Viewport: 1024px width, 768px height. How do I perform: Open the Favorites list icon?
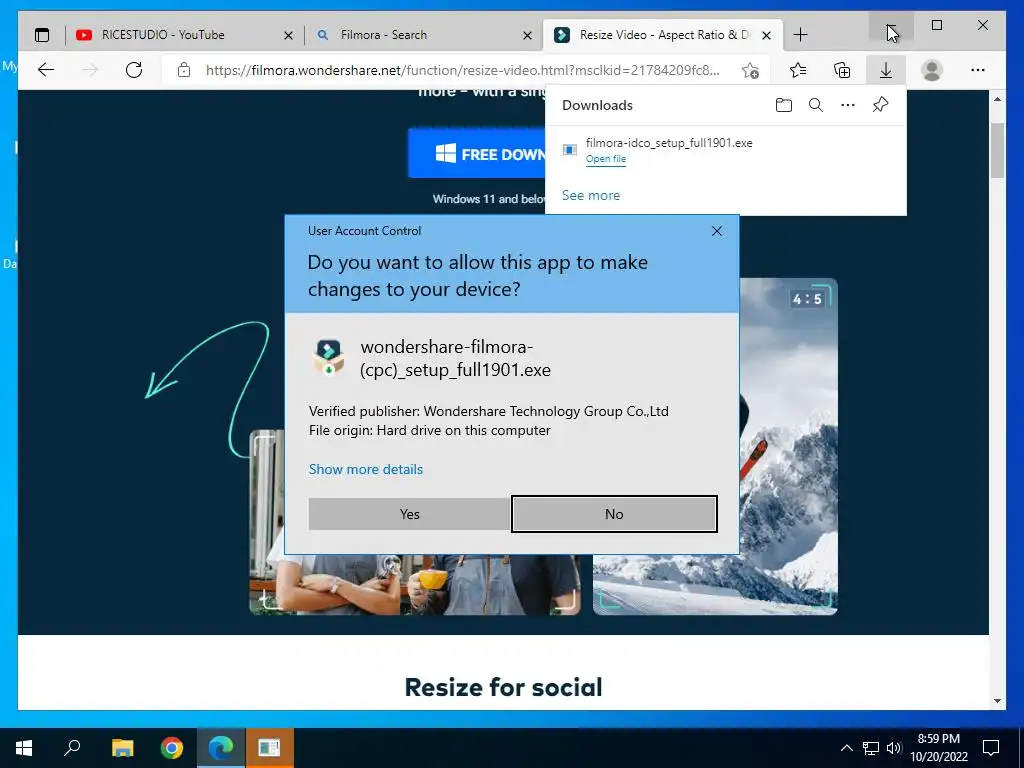tap(798, 70)
